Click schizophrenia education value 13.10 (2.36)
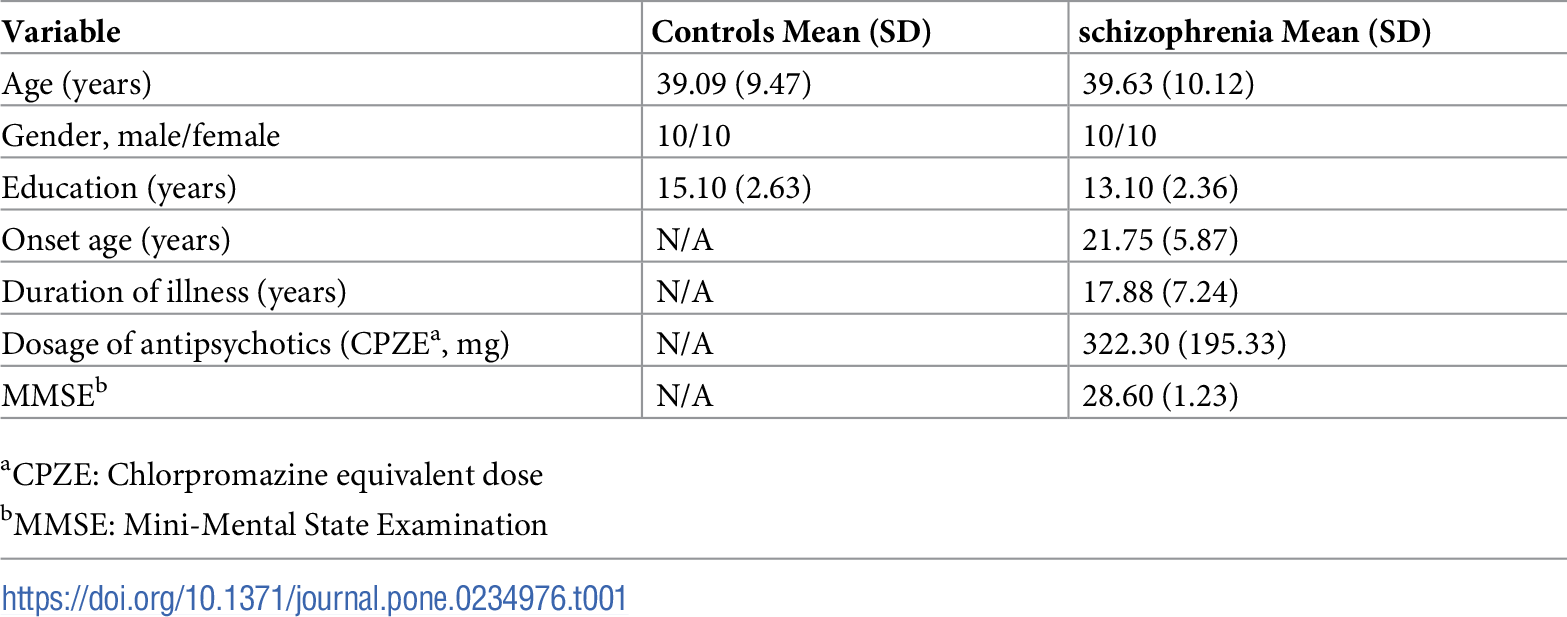1567x617 pixels. tap(1160, 188)
